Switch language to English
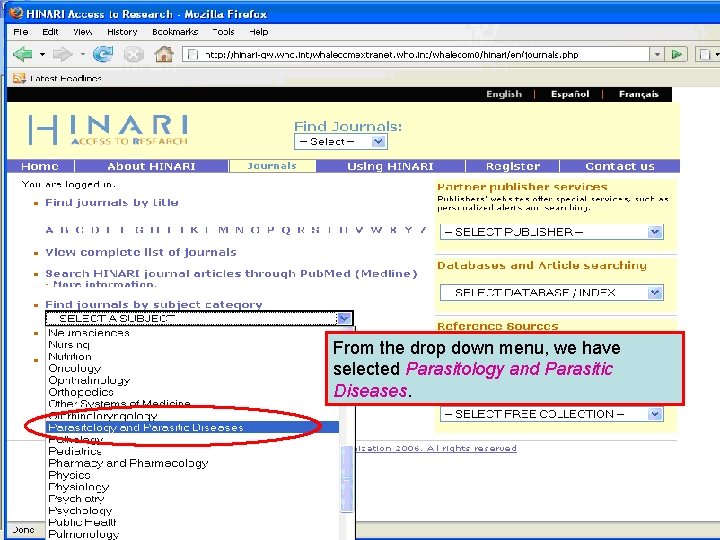This screenshot has height=540, width=720. tap(504, 94)
